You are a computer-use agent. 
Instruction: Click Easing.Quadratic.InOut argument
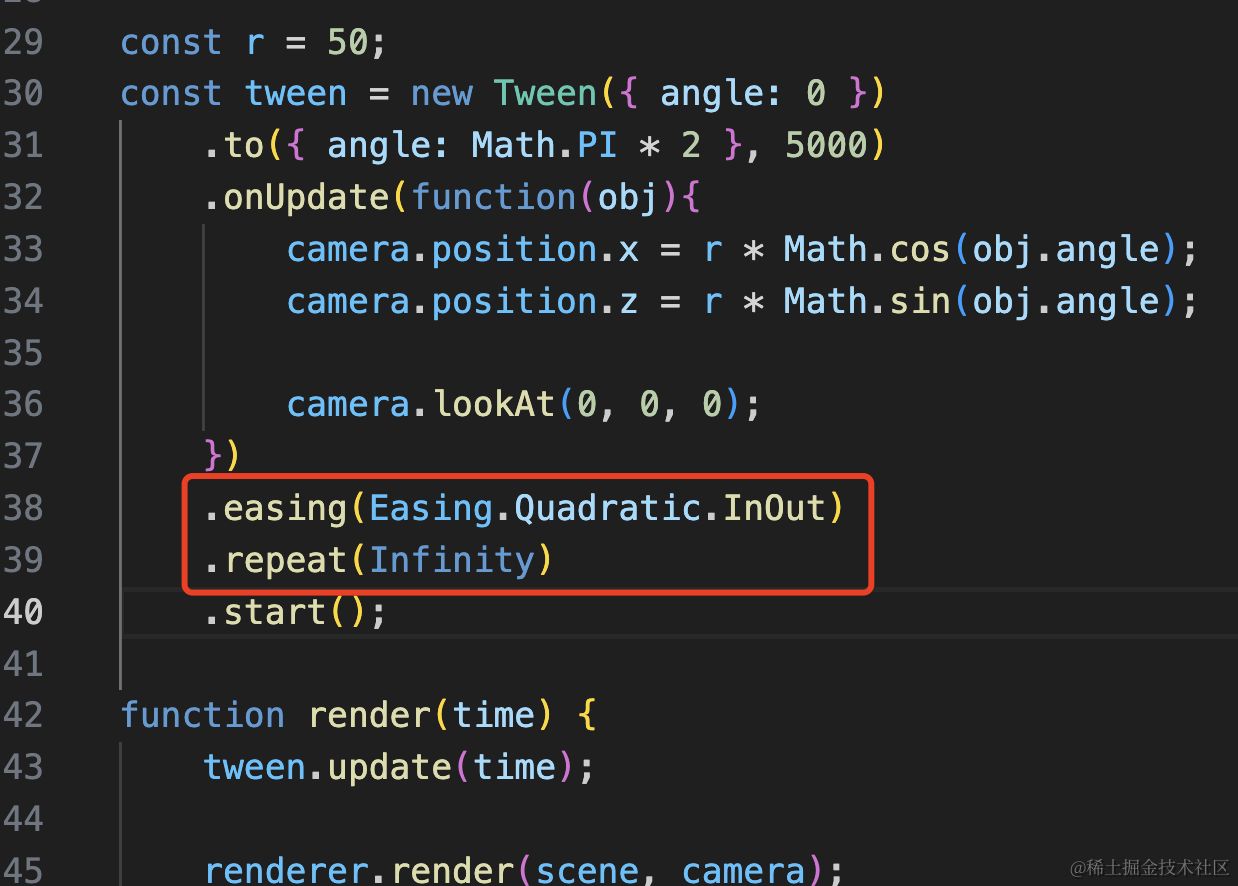[x=597, y=508]
